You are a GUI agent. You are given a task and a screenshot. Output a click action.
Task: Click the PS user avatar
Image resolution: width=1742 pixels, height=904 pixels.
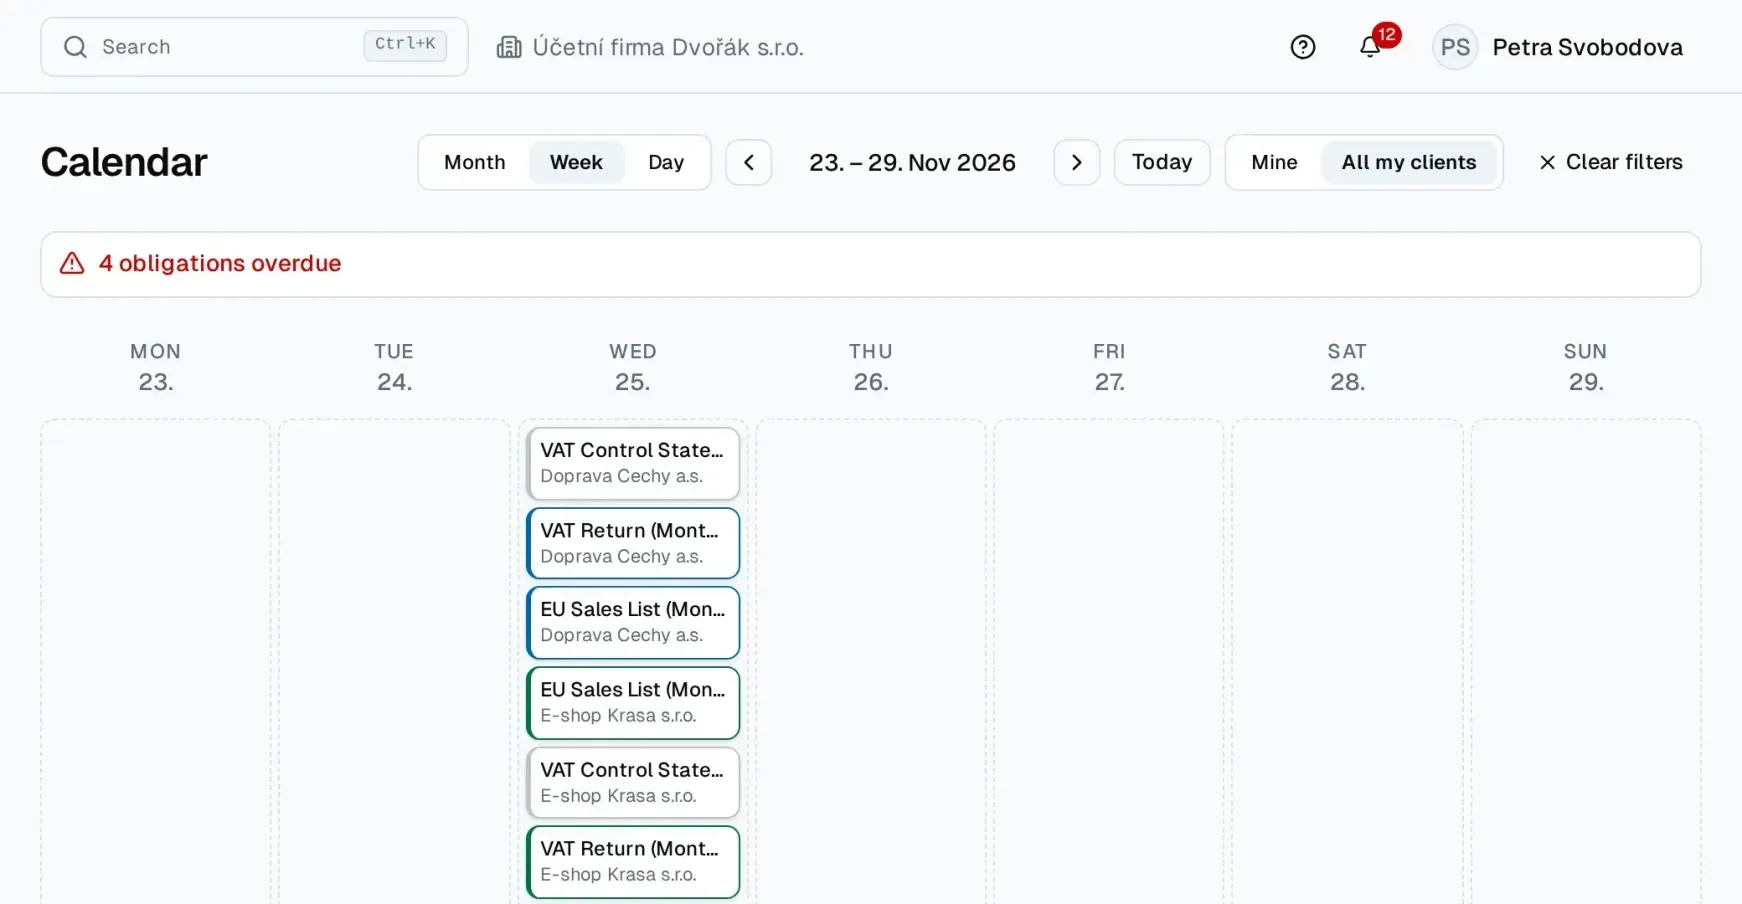pyautogui.click(x=1455, y=47)
